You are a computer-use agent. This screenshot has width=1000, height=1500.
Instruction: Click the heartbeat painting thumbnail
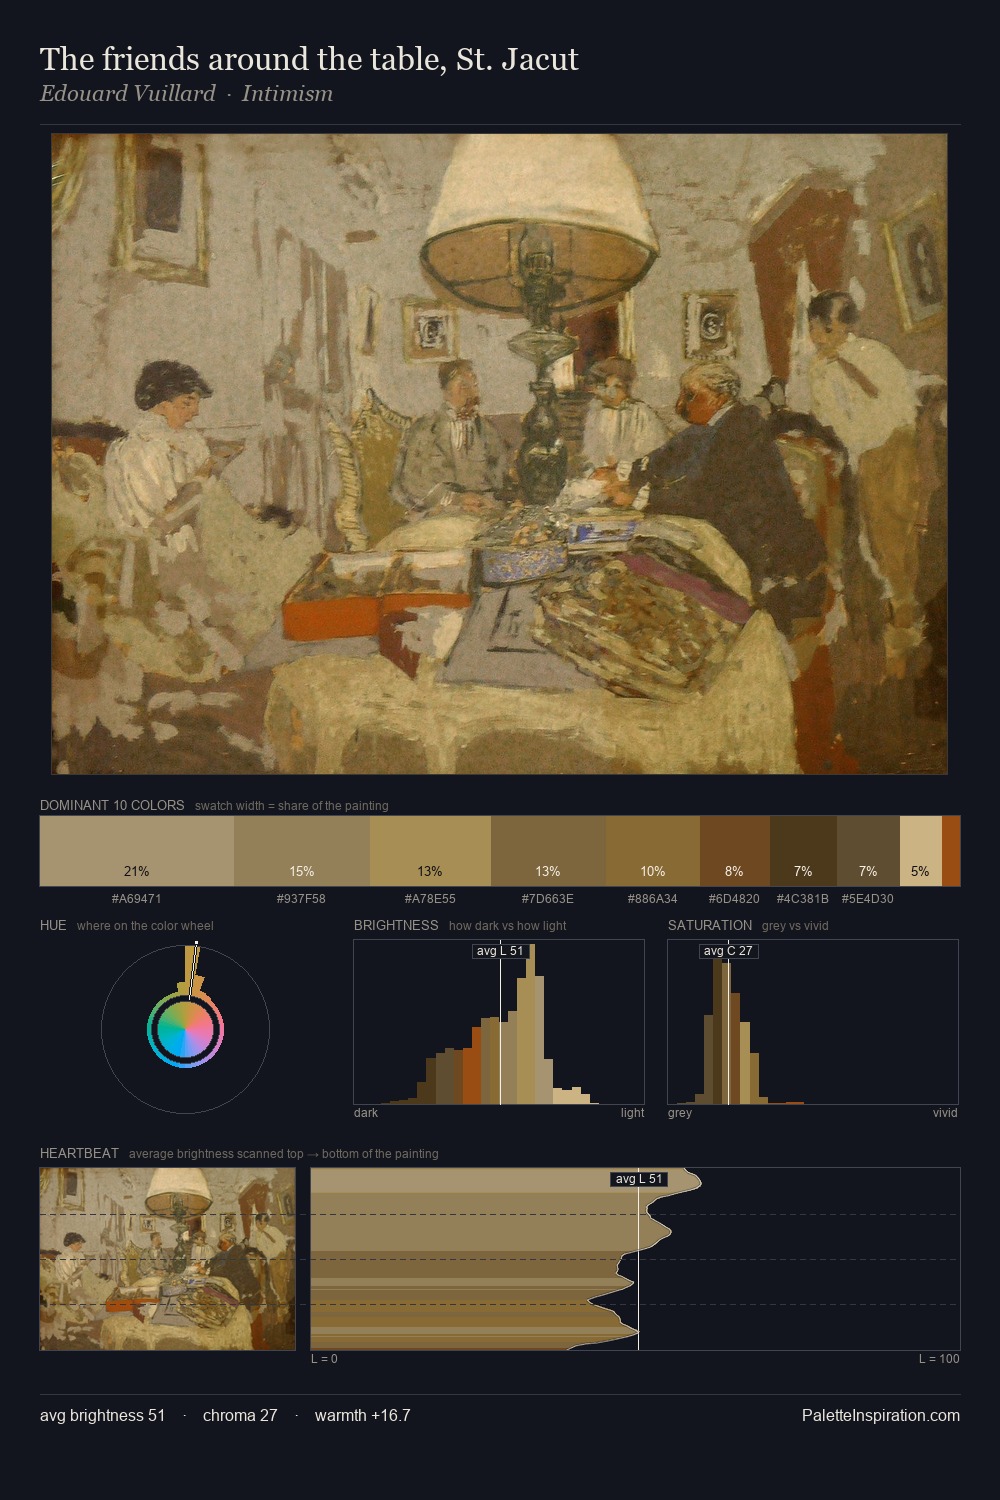click(168, 1259)
